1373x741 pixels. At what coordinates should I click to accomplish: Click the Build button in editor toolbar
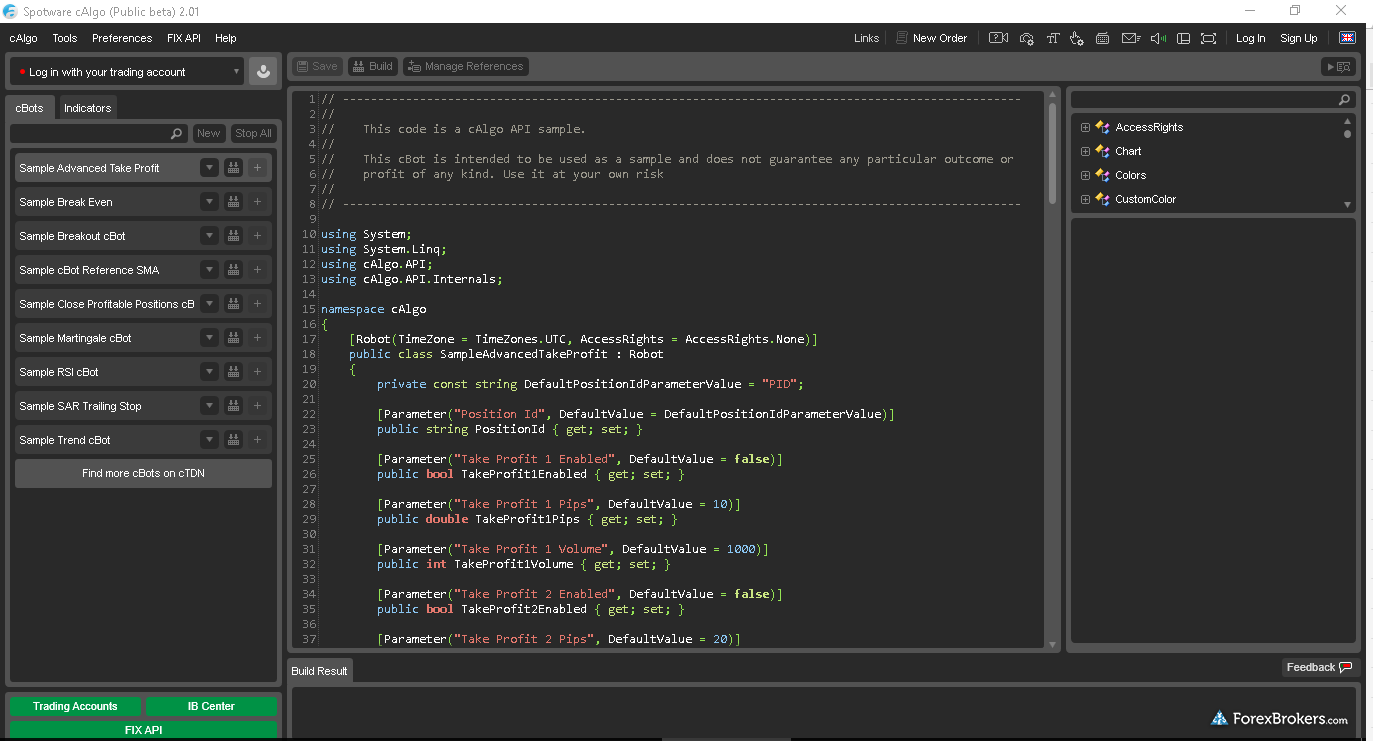pyautogui.click(x=371, y=66)
